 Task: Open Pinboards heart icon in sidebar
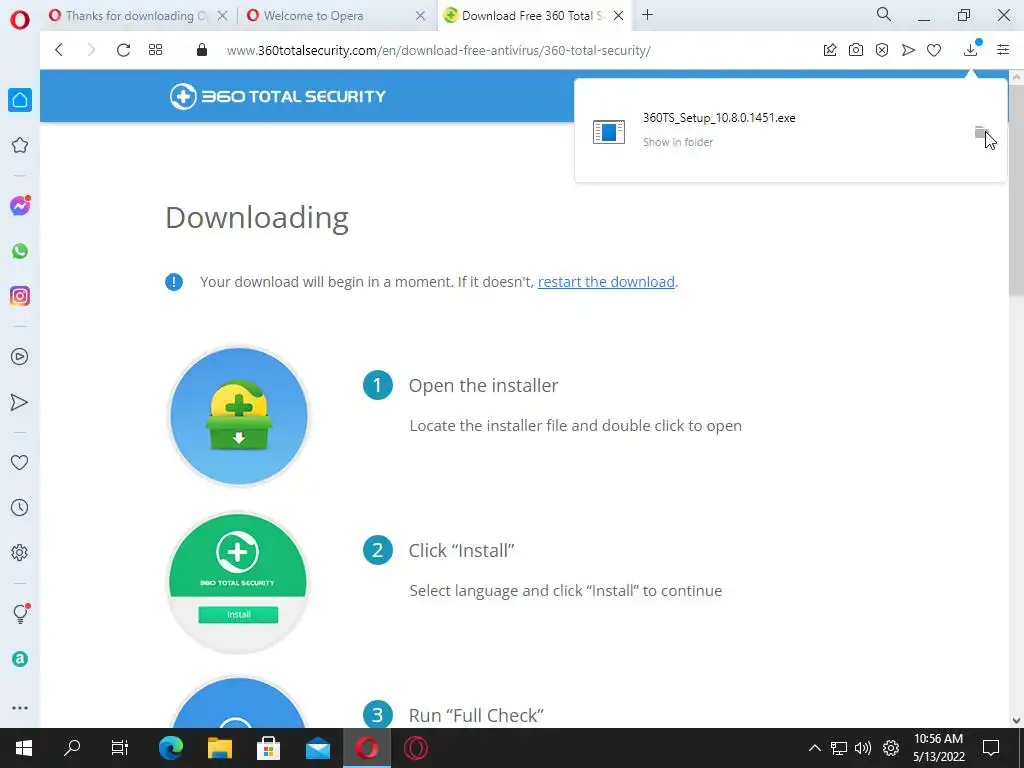pos(20,462)
